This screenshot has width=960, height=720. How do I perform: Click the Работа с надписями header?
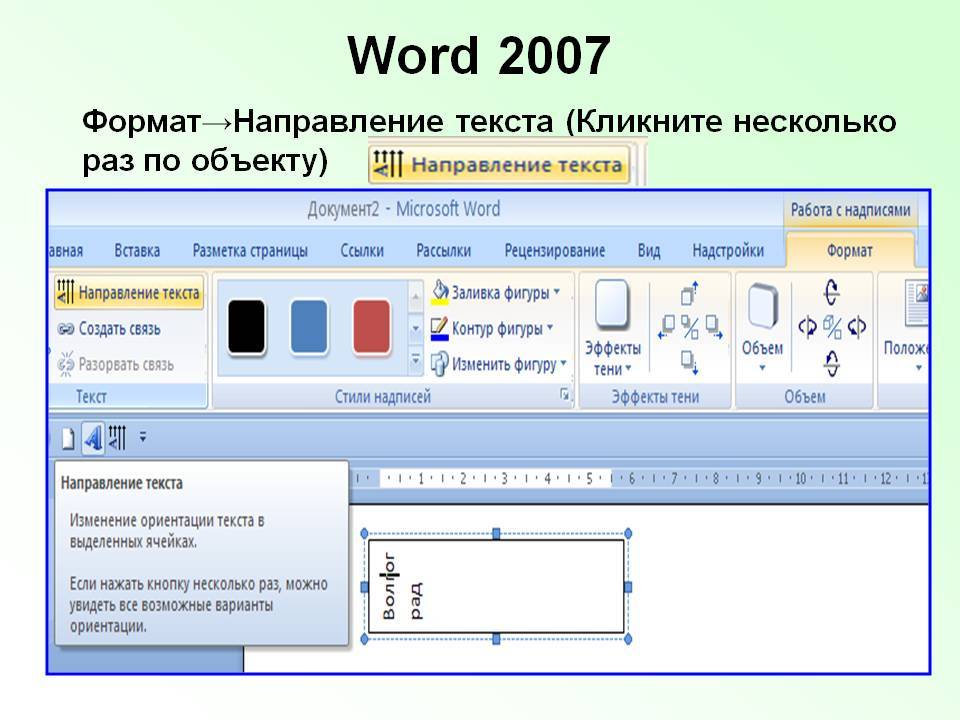(x=850, y=210)
